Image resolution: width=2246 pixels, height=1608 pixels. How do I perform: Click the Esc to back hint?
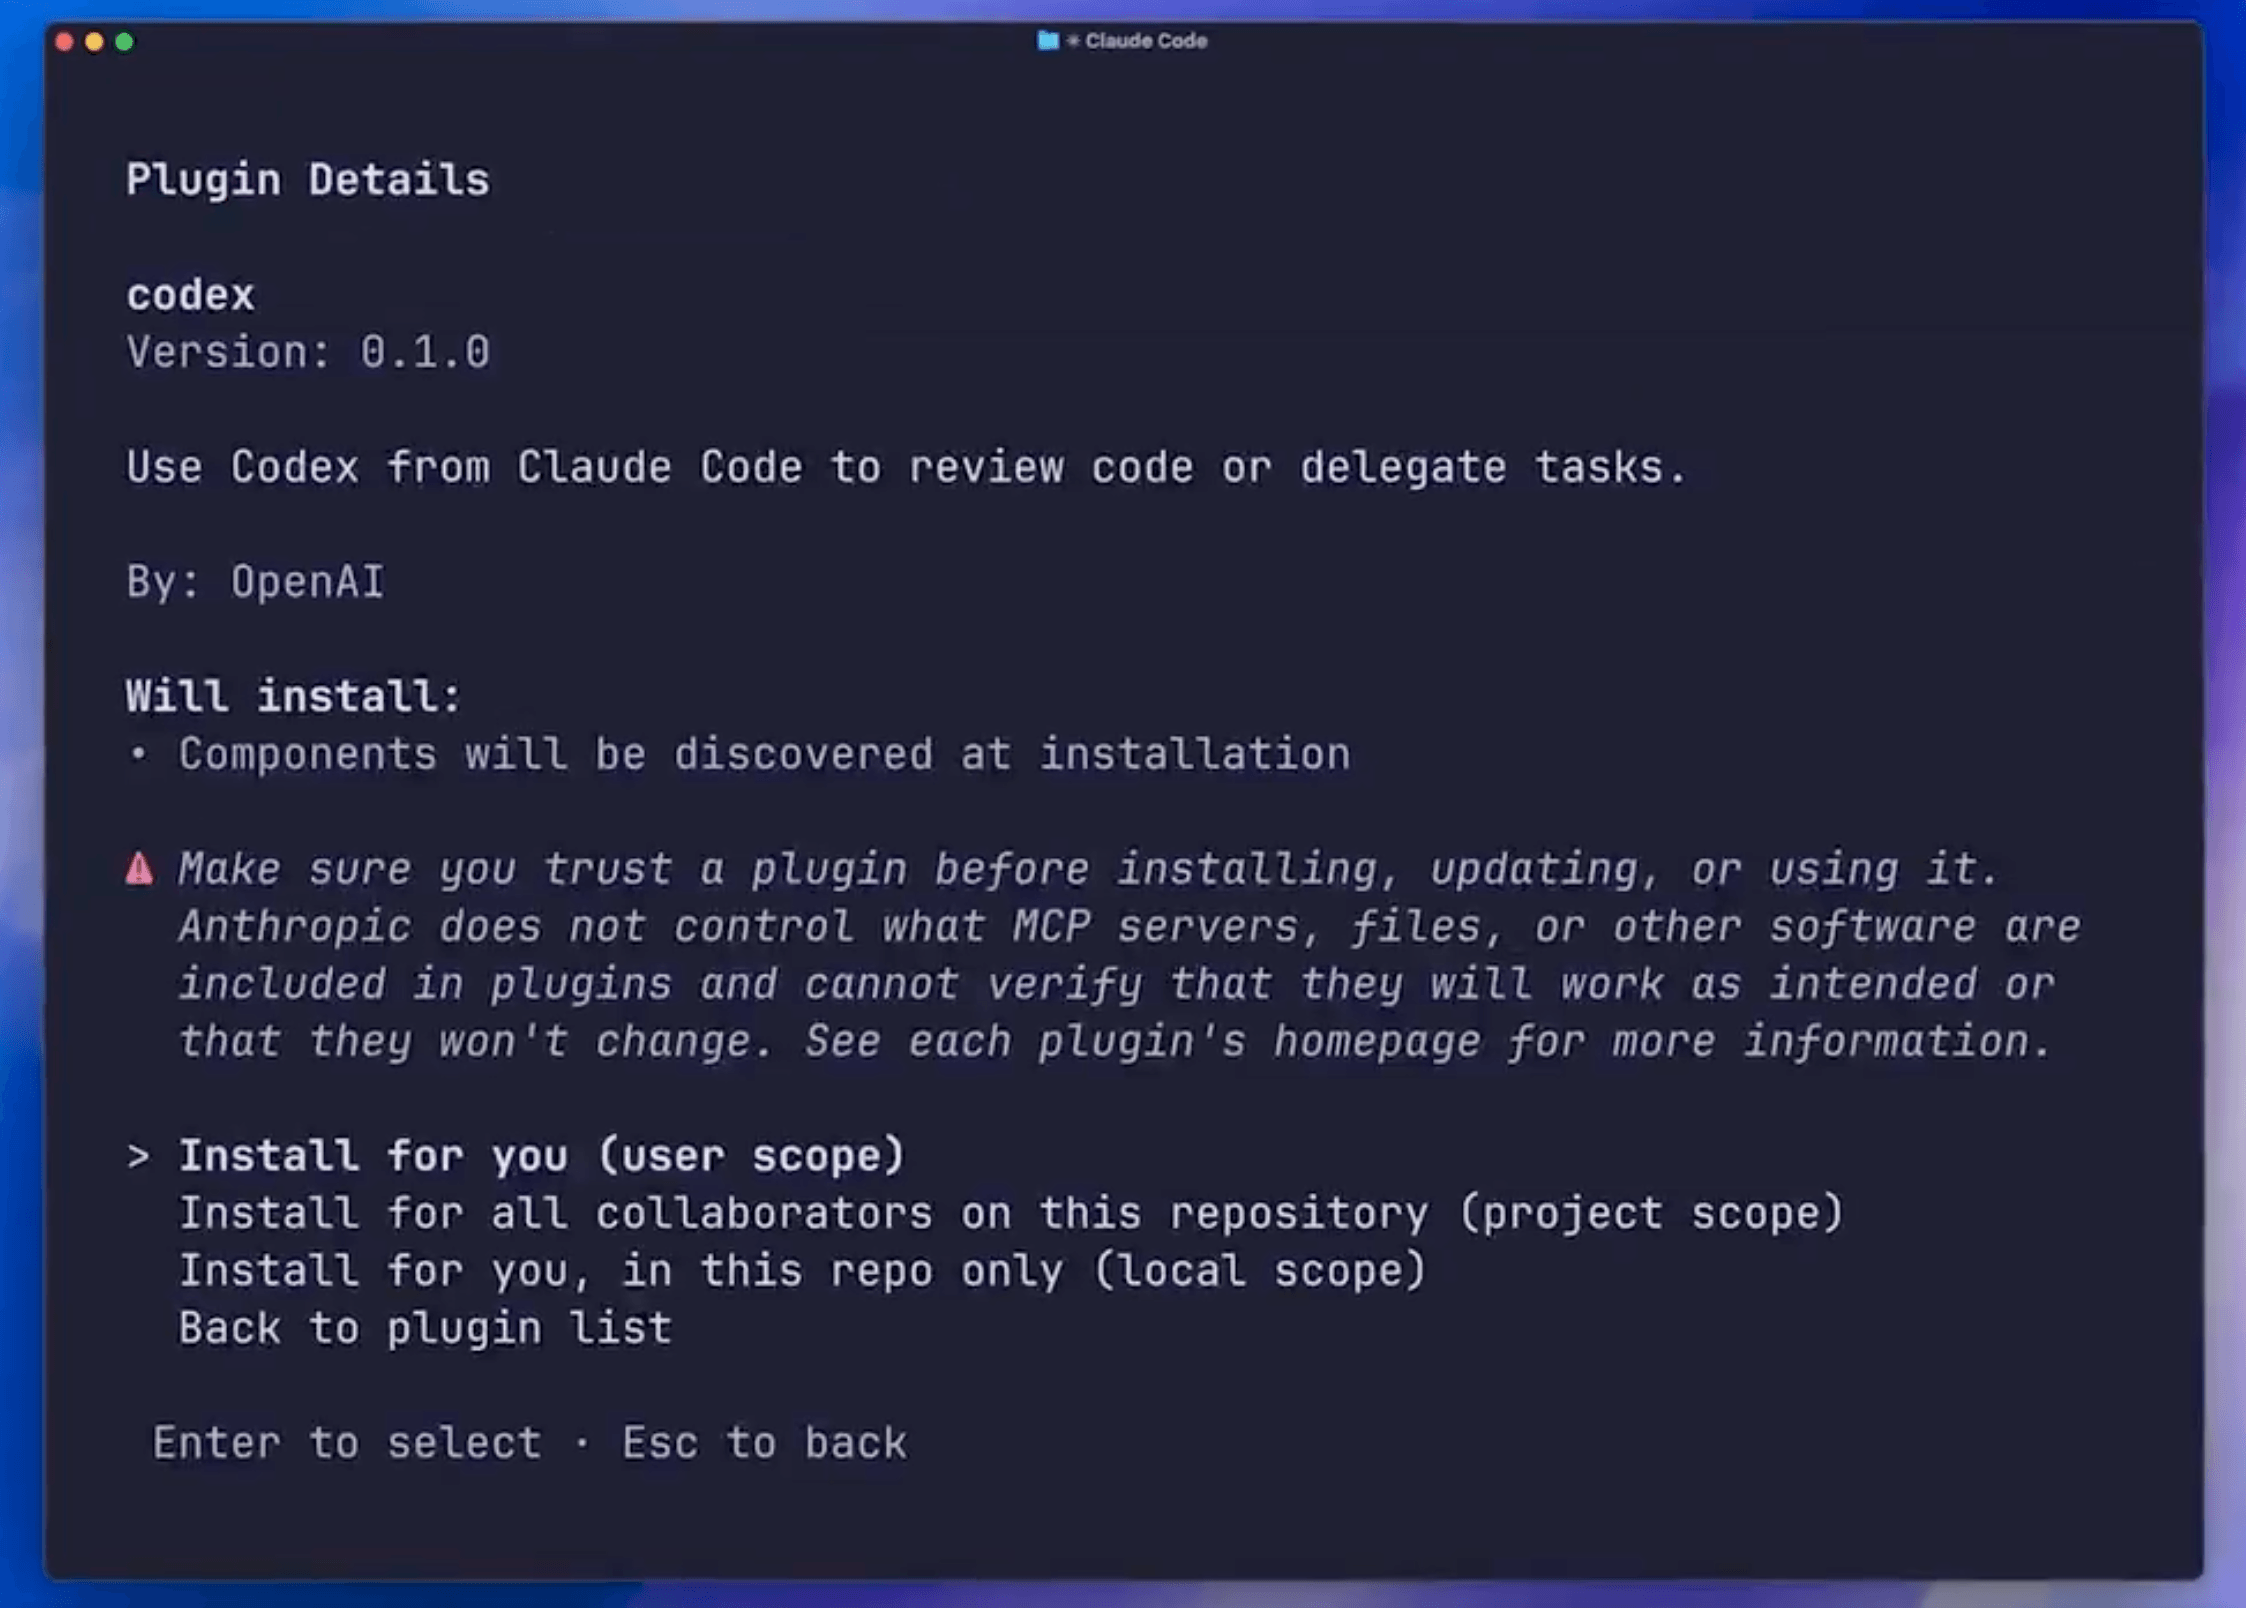click(x=764, y=1443)
